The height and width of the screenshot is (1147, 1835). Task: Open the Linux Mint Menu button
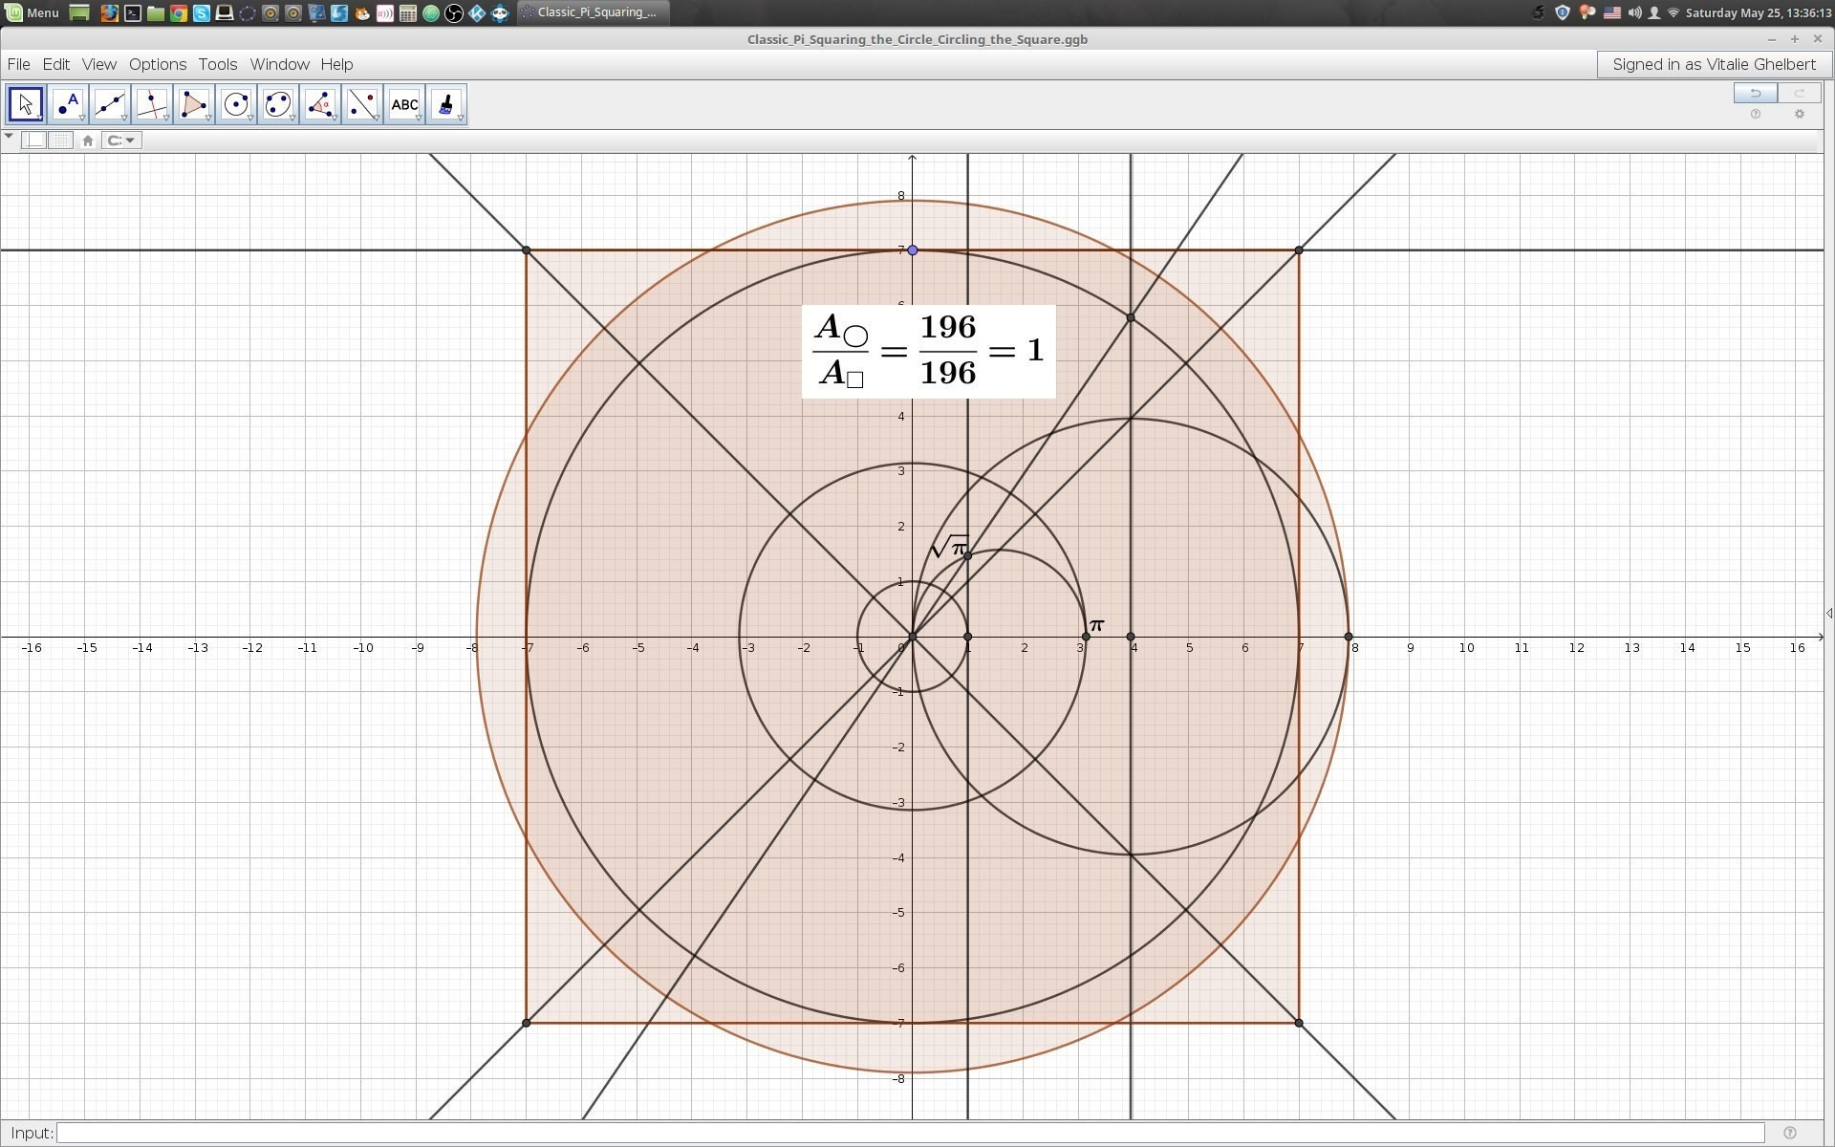click(x=33, y=13)
